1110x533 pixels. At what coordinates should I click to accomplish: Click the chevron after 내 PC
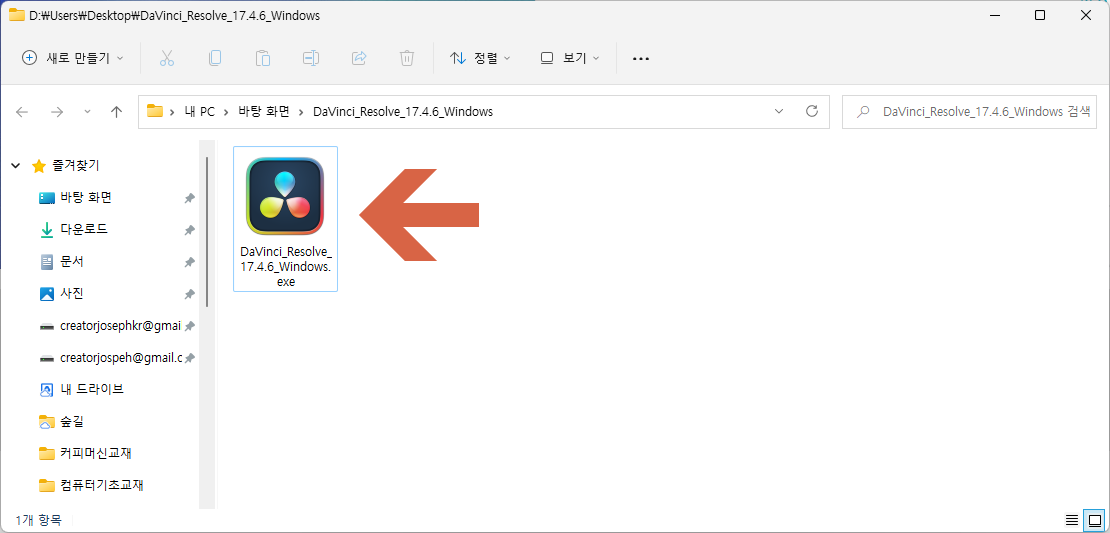tap(227, 112)
